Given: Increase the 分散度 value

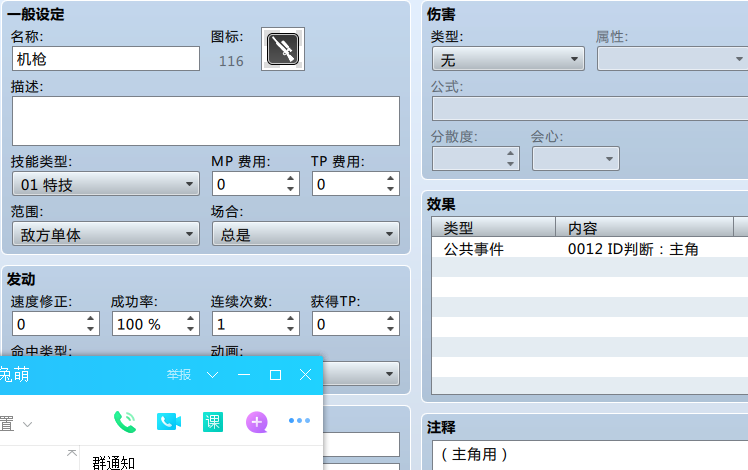Looking at the screenshot, I should [x=510, y=153].
